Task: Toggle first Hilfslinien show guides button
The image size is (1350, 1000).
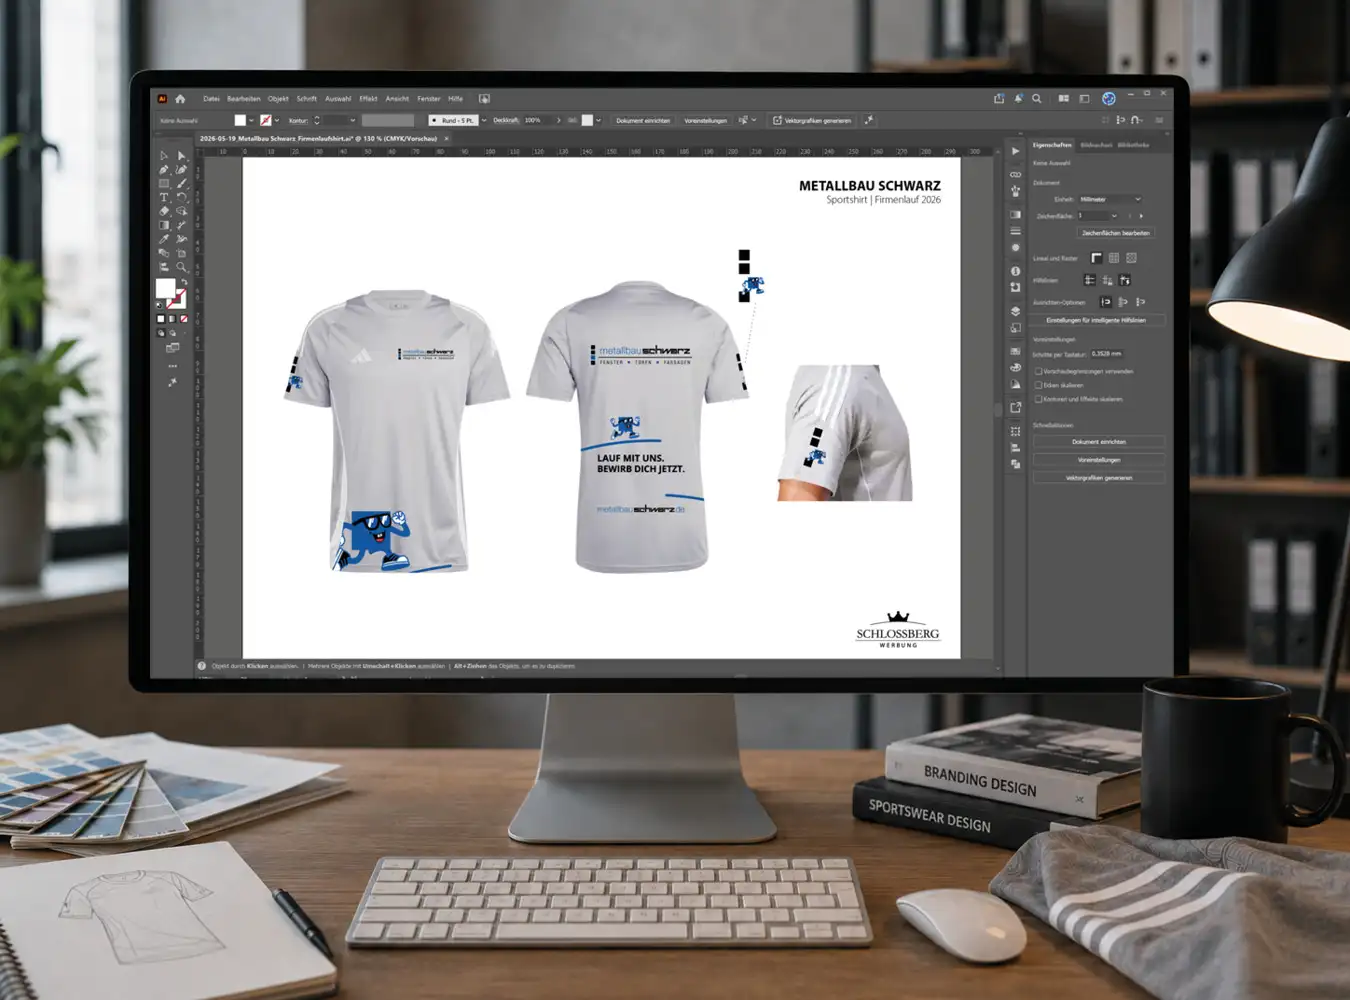Action: 1089,280
